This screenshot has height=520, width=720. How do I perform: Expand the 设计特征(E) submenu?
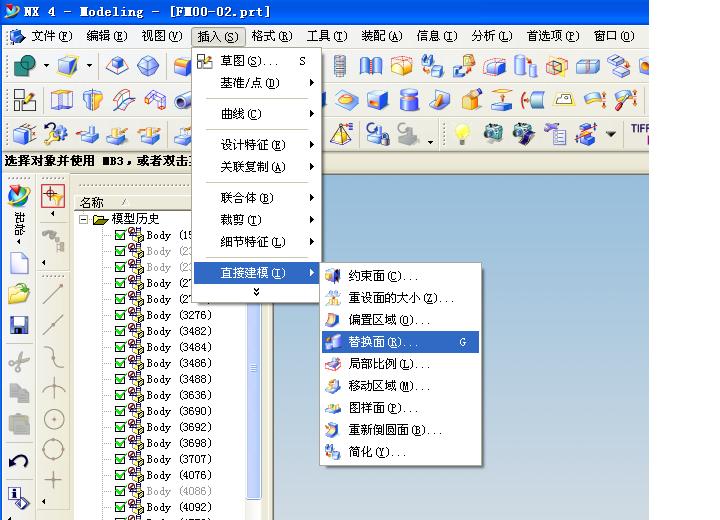pyautogui.click(x=256, y=145)
